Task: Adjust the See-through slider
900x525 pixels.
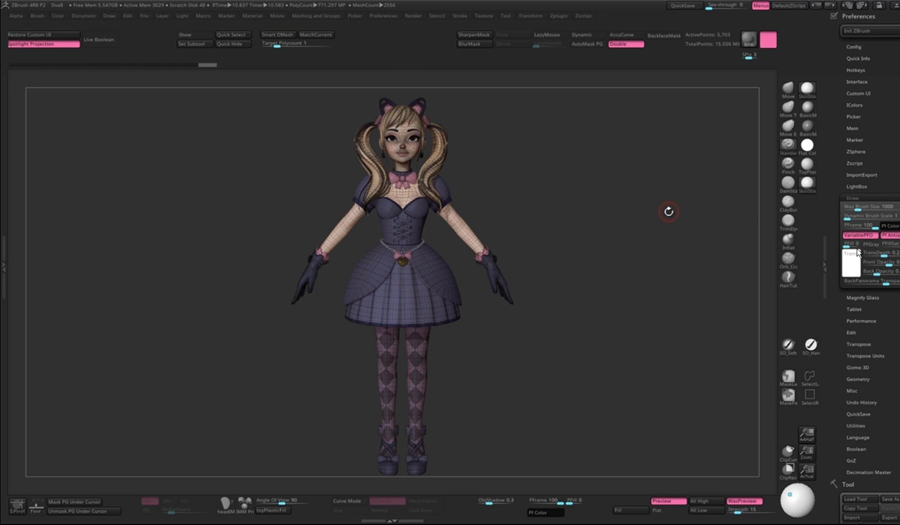Action: pyautogui.click(x=725, y=6)
